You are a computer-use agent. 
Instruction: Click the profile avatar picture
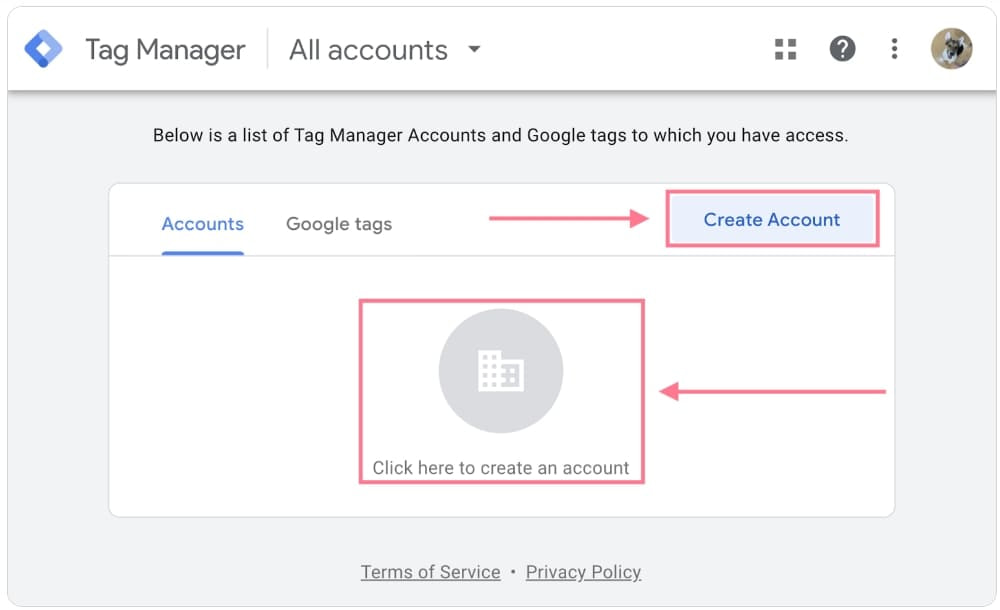pos(951,48)
